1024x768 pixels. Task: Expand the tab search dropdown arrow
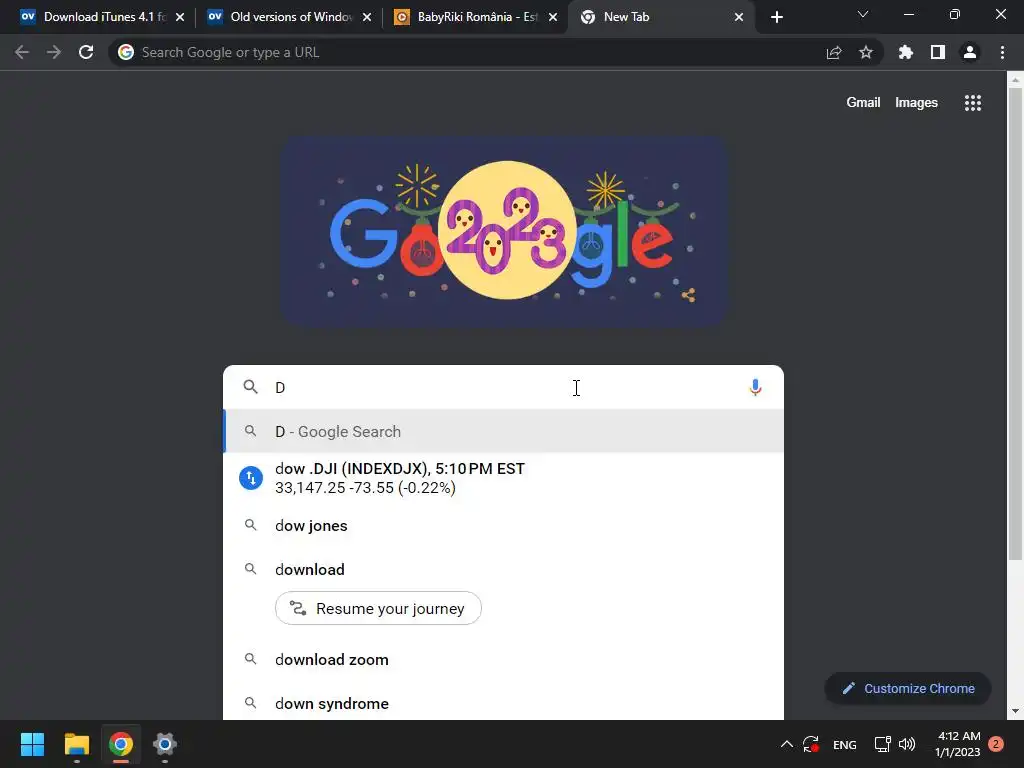[x=863, y=14]
